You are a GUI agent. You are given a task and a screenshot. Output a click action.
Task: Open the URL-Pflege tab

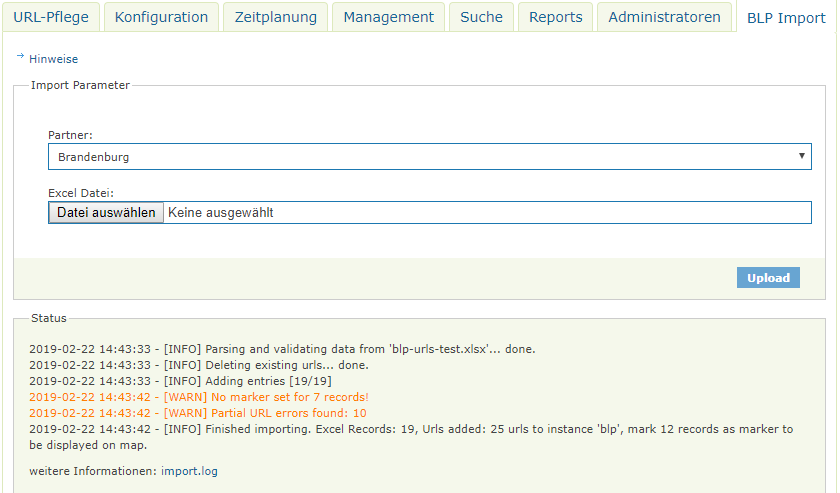pos(51,17)
